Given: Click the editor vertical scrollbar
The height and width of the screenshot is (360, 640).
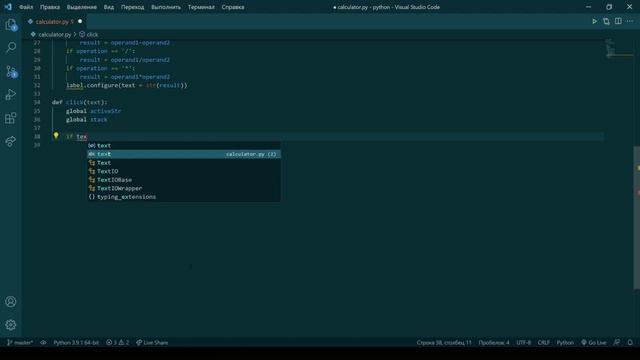Looking at the screenshot, I should click(x=637, y=218).
